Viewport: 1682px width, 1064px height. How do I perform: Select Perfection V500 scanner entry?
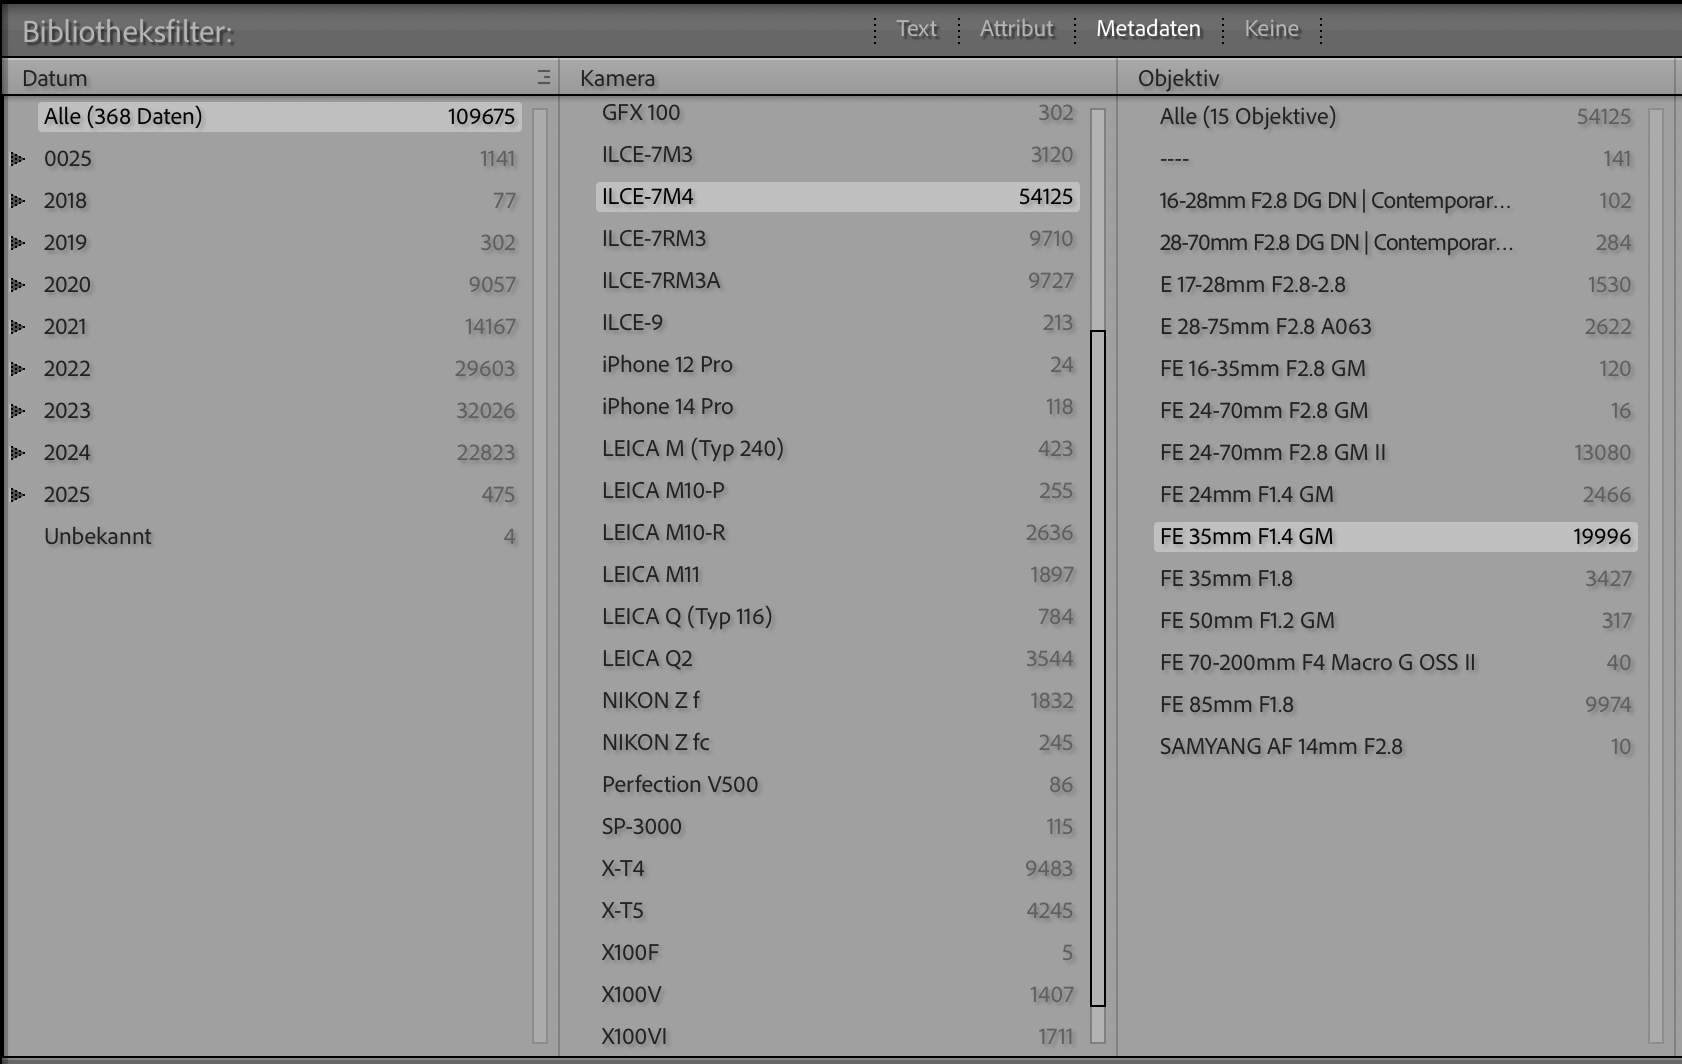(838, 784)
